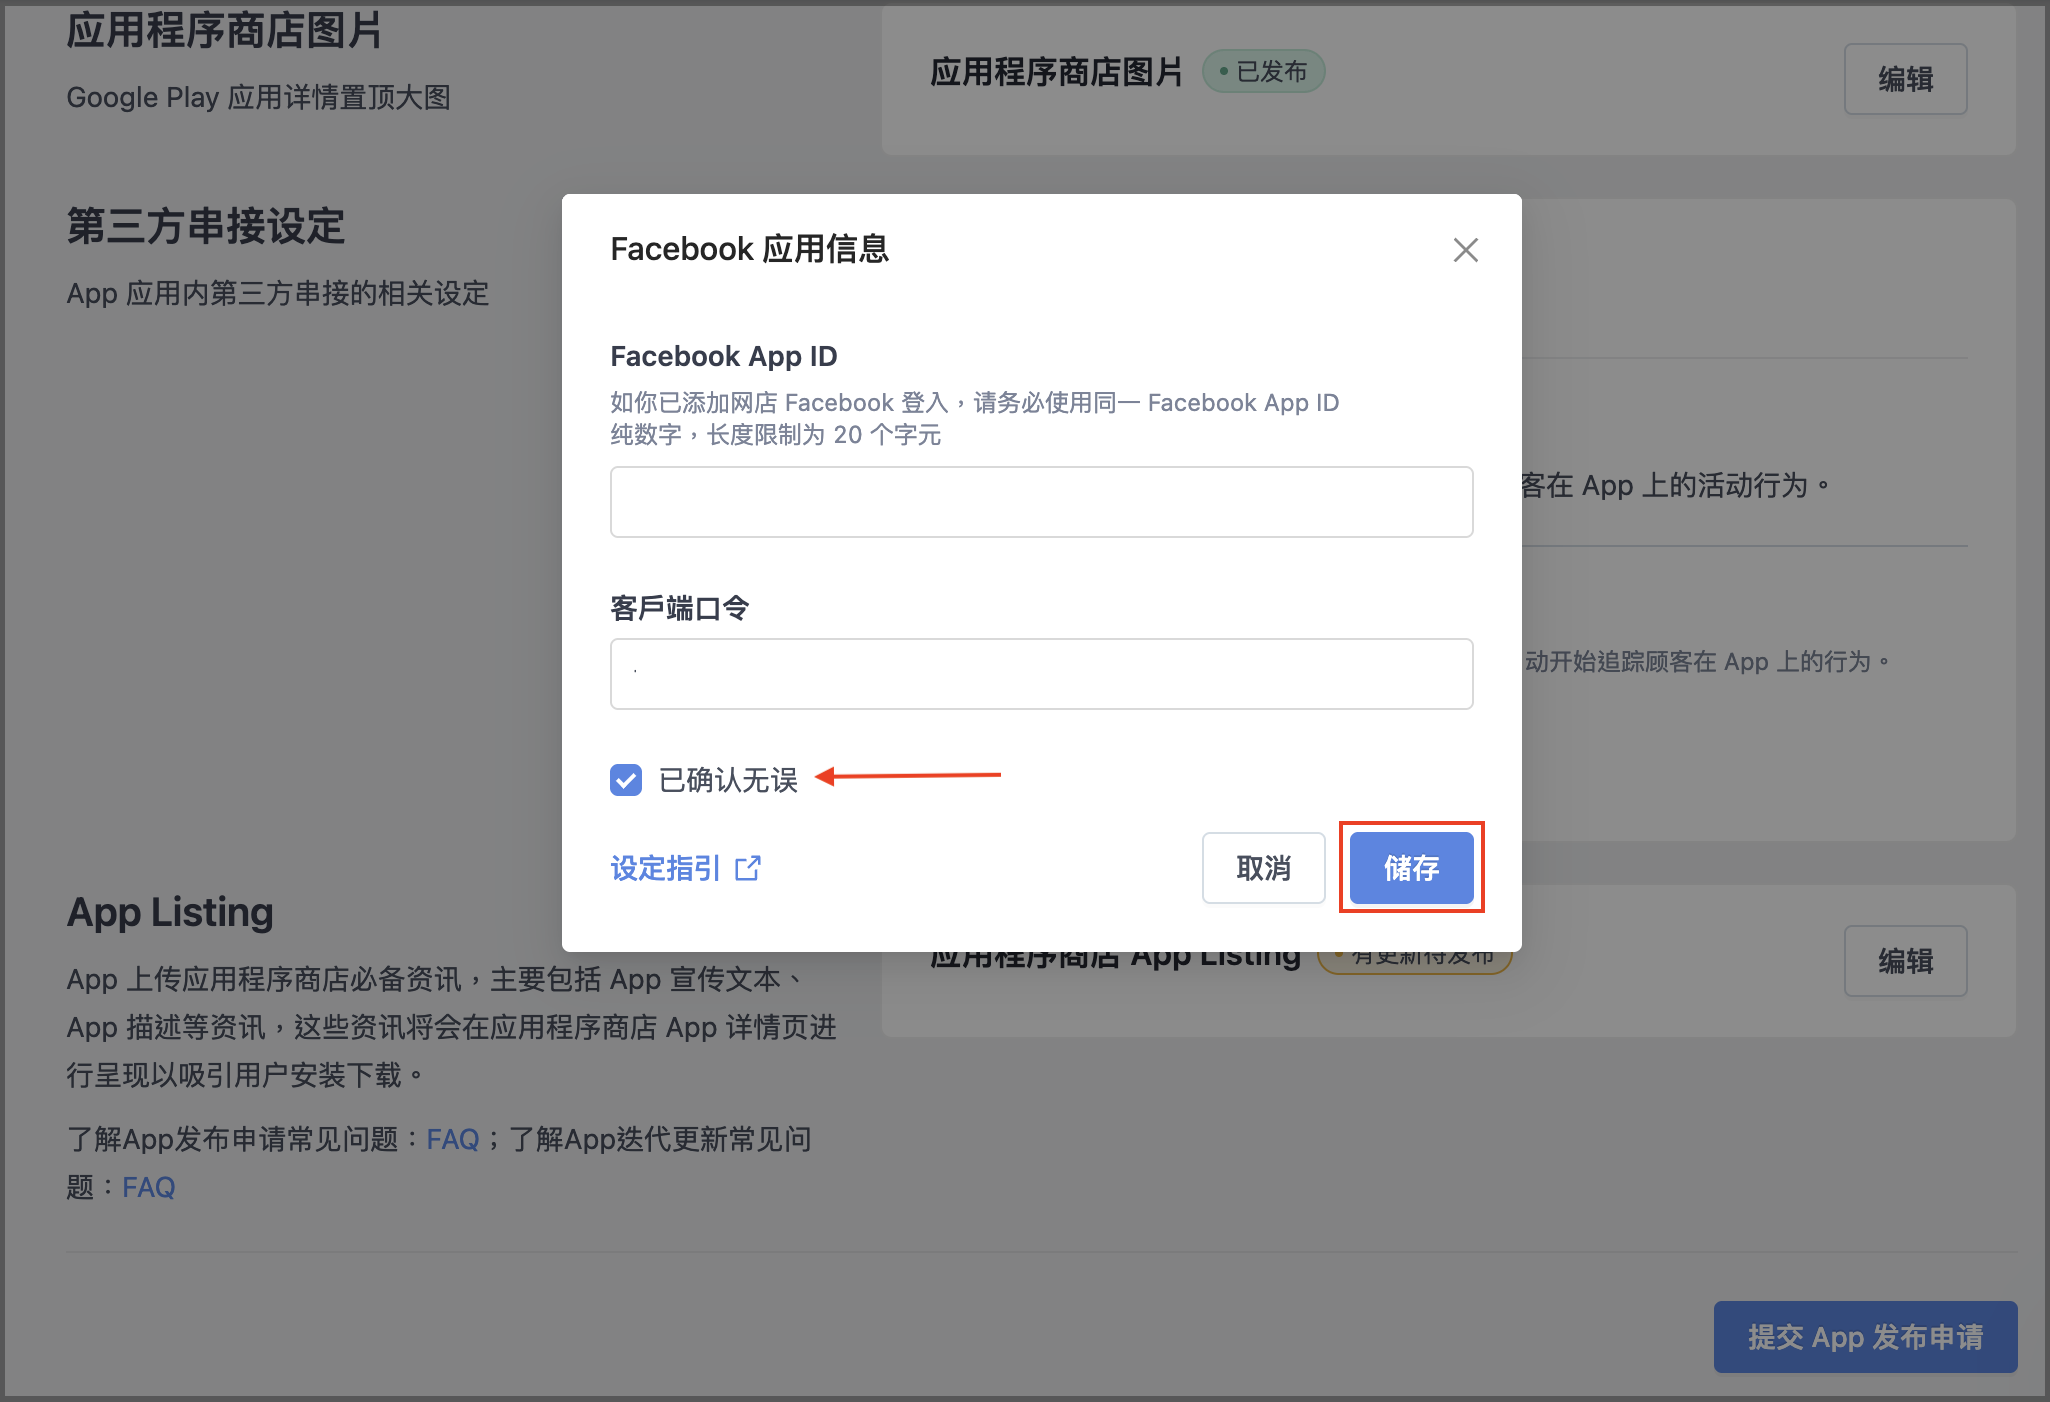This screenshot has width=2050, height=1402.
Task: Open the second FAQ link about App迭代更新
Action: coord(149,1187)
